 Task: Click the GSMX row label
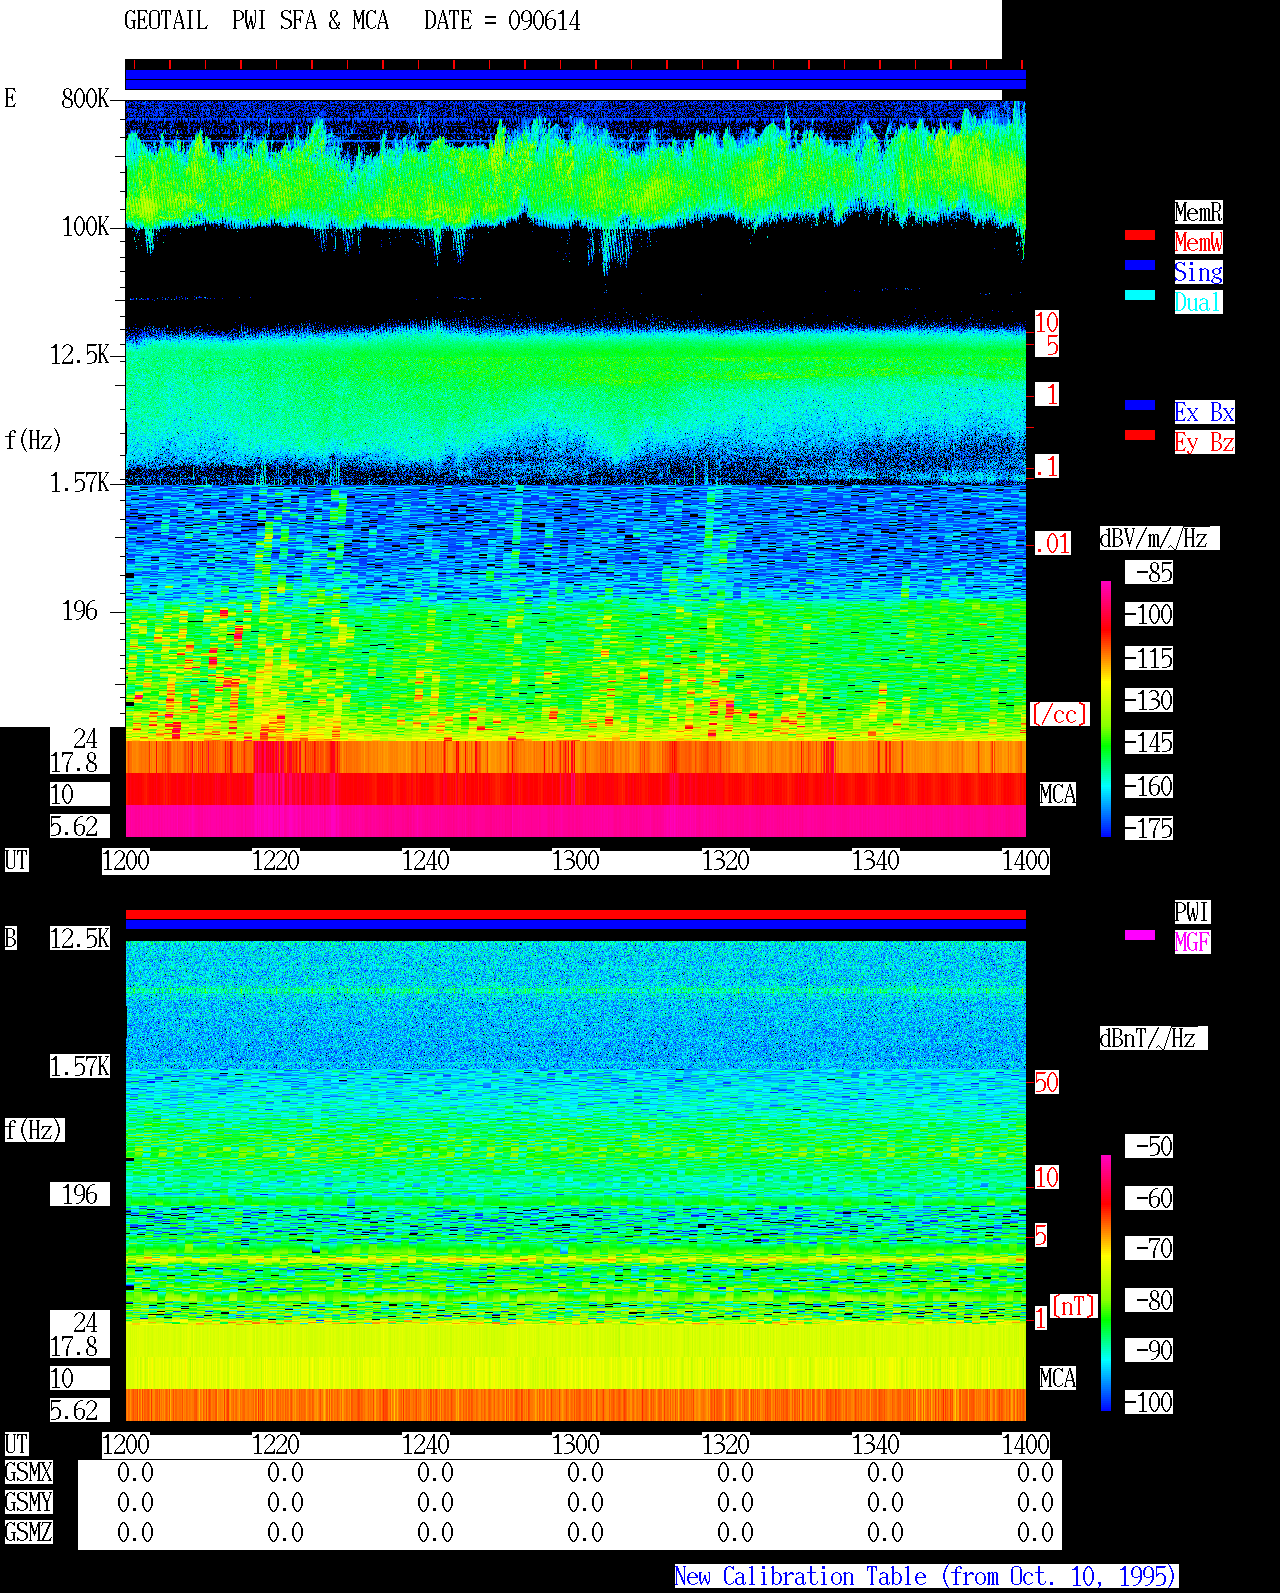[28, 1473]
